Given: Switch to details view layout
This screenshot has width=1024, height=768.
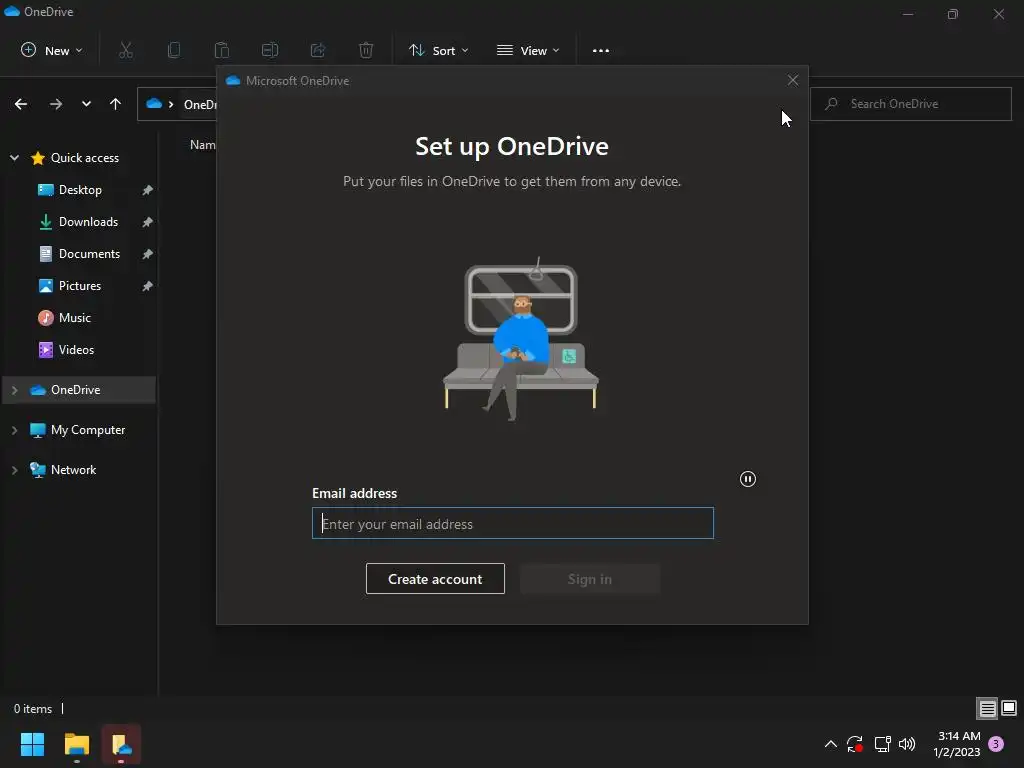Looking at the screenshot, I should pos(987,708).
